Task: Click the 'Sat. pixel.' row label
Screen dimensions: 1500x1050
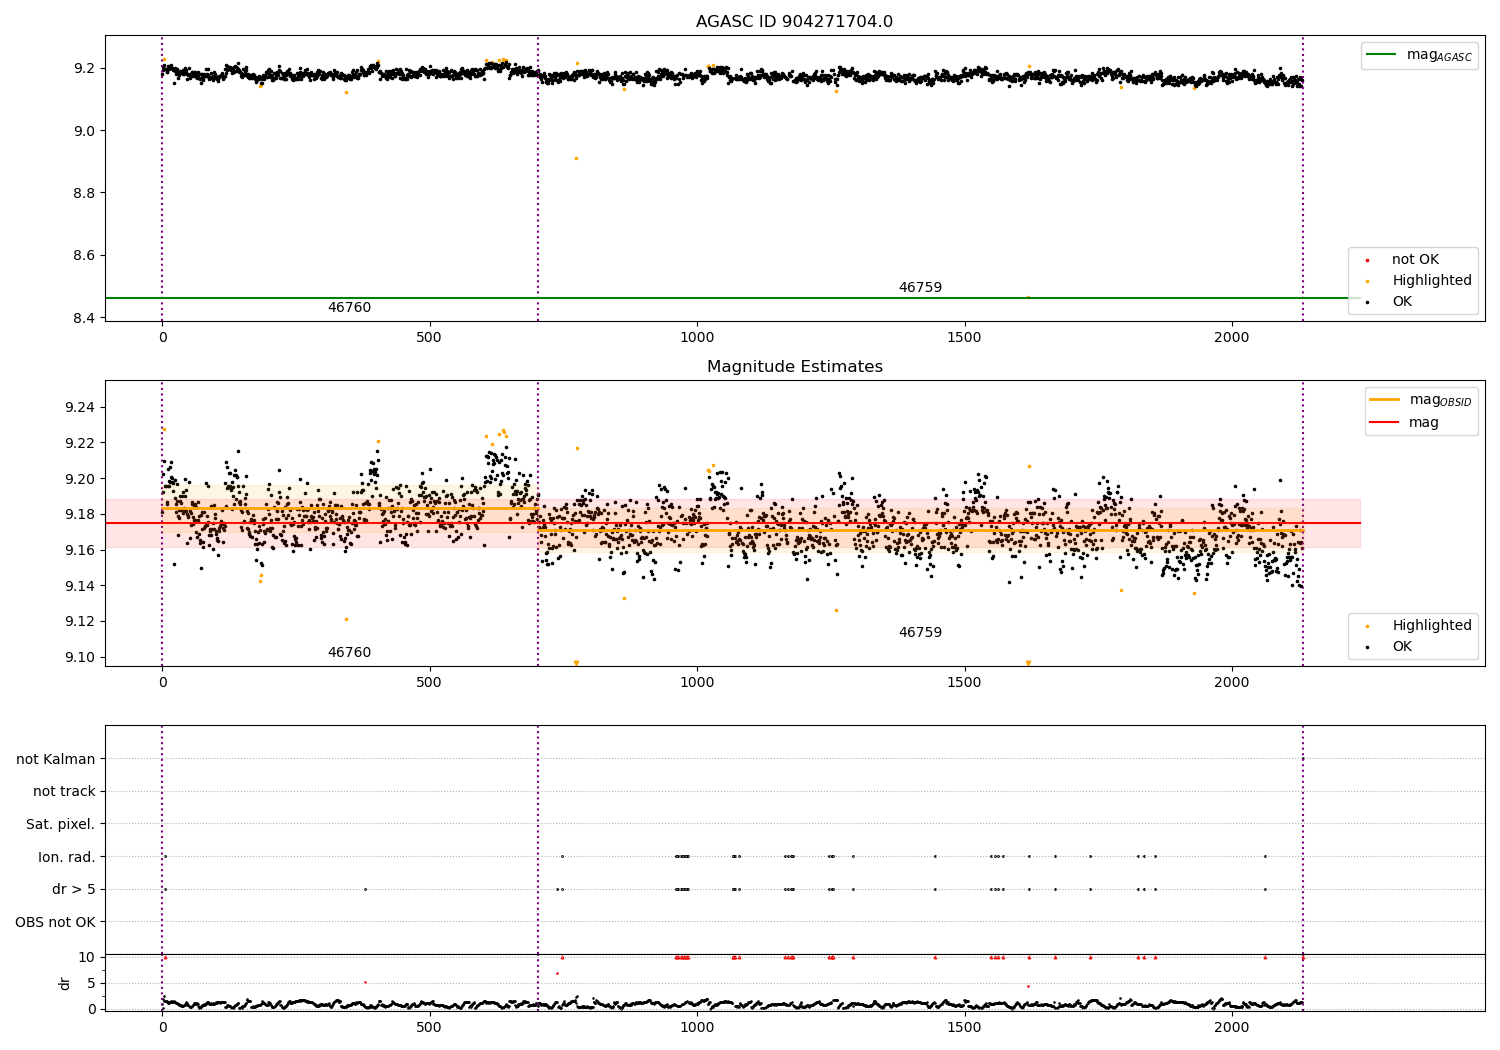Action: [61, 825]
